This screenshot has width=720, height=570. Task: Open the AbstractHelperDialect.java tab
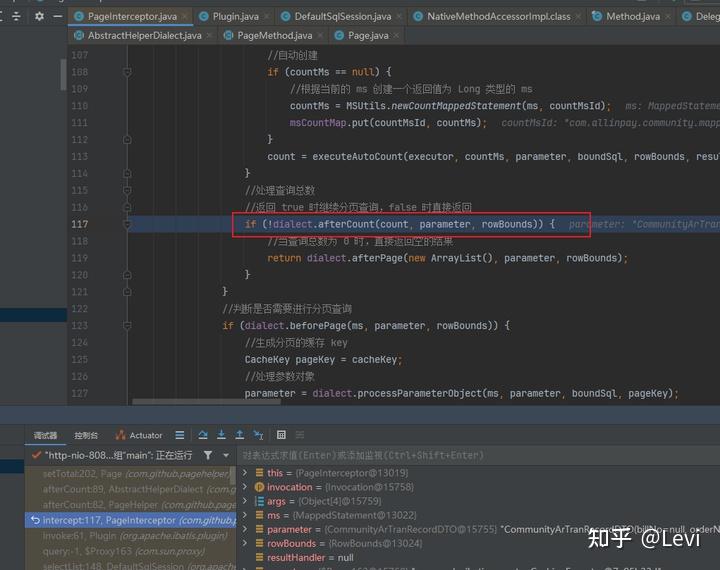145,35
